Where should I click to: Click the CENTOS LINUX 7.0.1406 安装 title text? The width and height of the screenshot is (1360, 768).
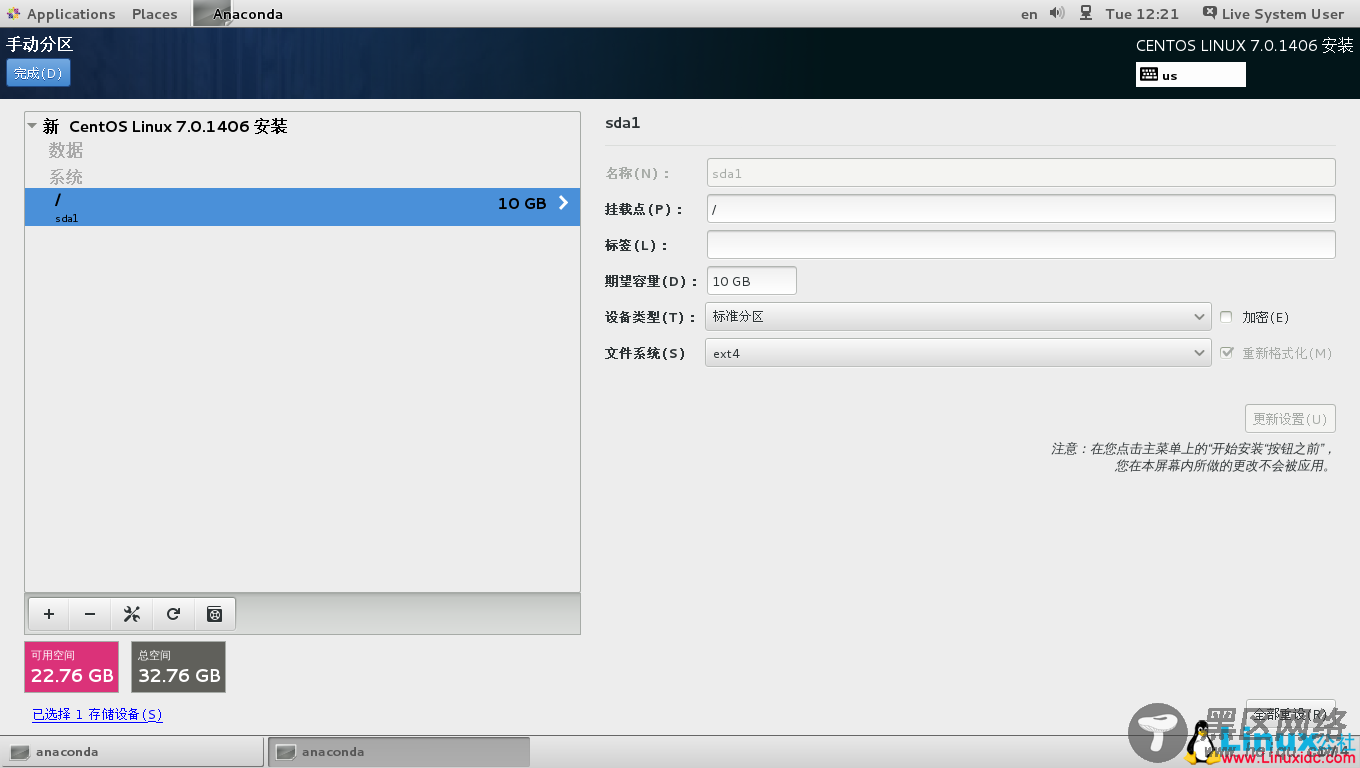(x=1244, y=45)
